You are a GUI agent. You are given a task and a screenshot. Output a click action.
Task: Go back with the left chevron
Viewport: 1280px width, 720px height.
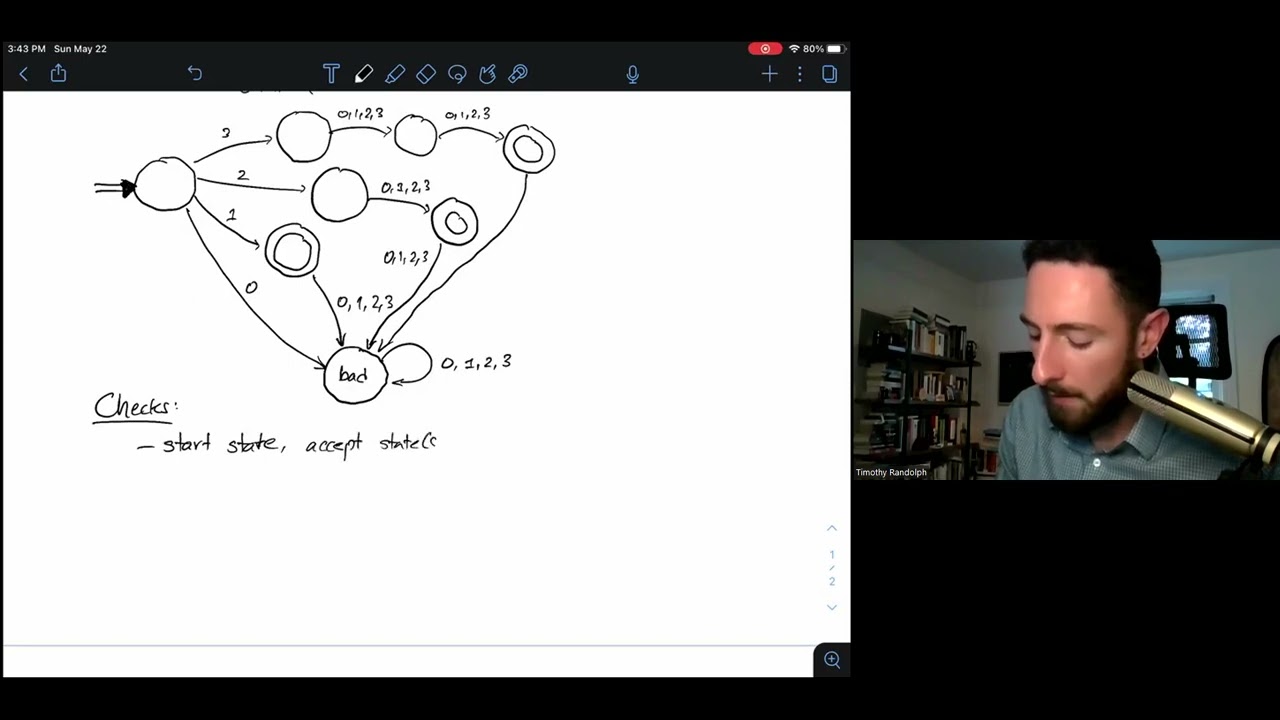click(24, 73)
